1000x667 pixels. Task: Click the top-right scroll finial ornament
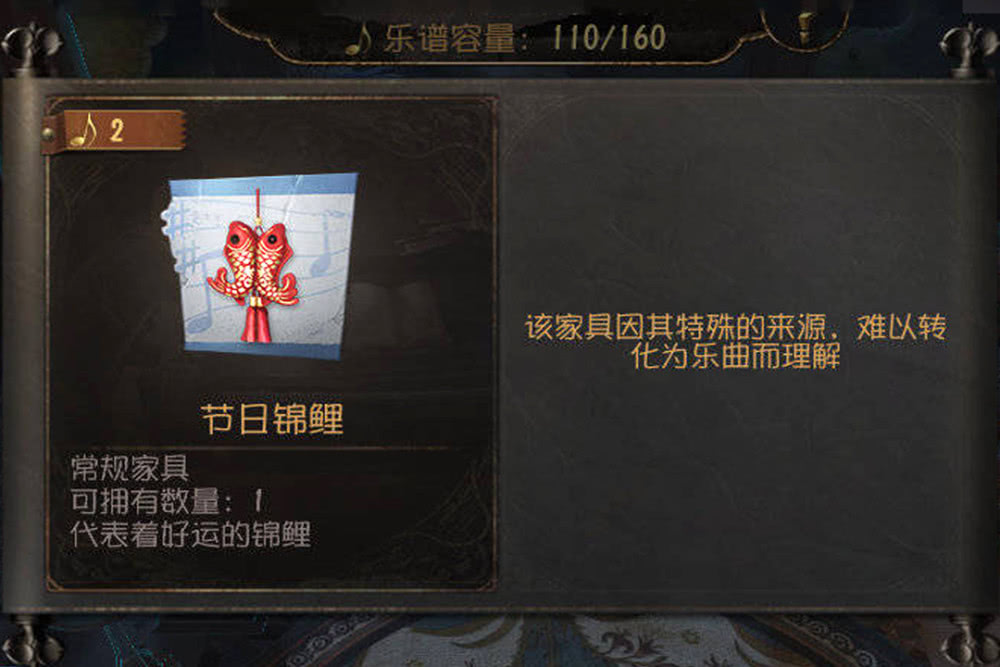[x=969, y=47]
